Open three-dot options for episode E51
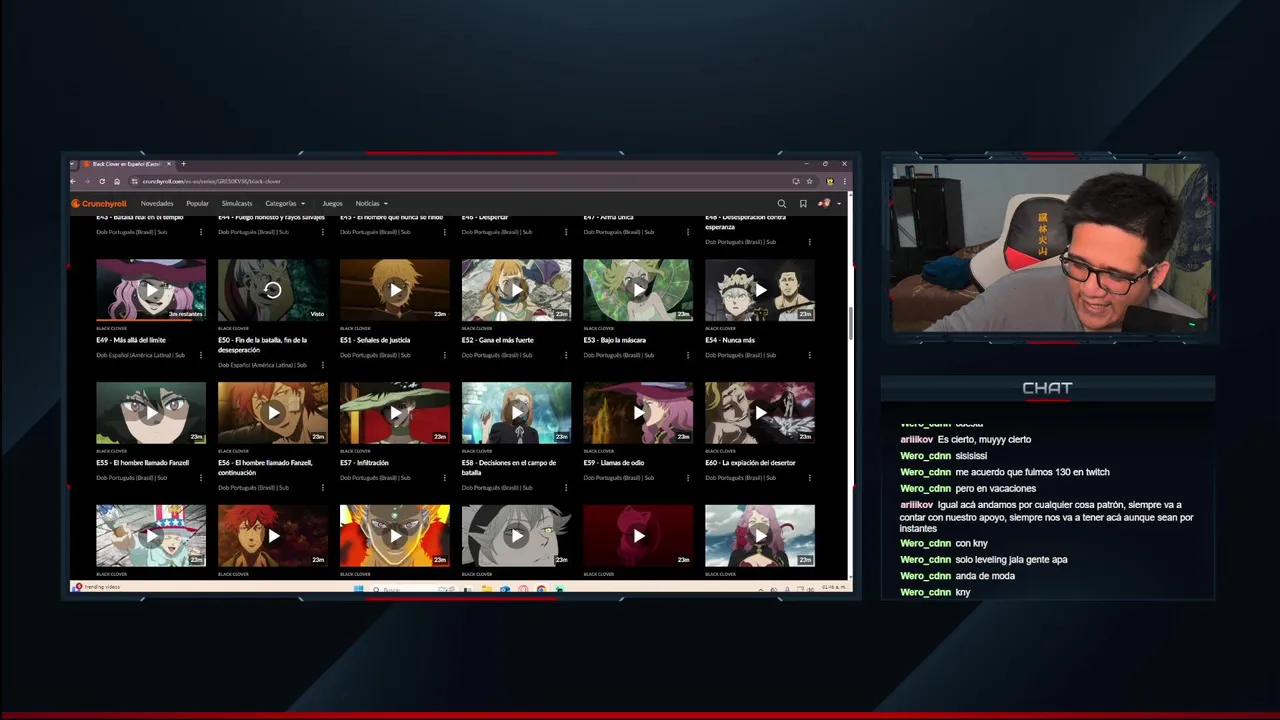This screenshot has width=1280, height=720. pyautogui.click(x=444, y=355)
